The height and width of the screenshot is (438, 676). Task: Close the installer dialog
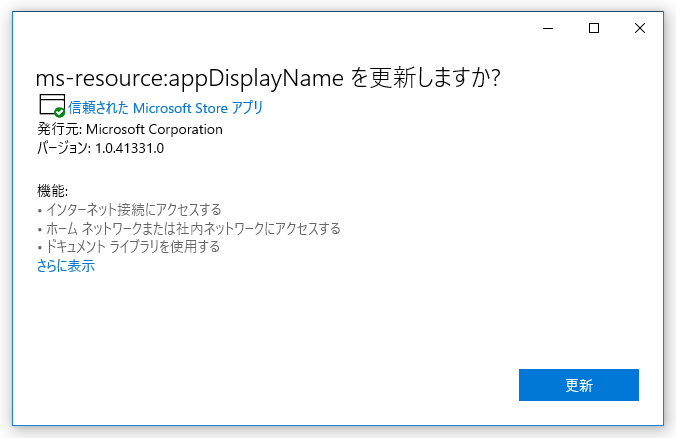(x=640, y=28)
